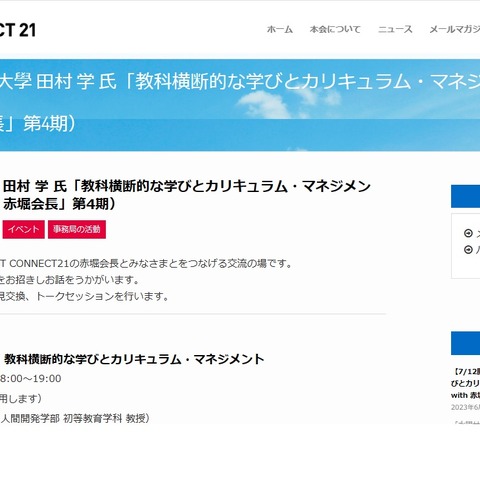Click the second circled arrow sidebar icon

pos(468,249)
